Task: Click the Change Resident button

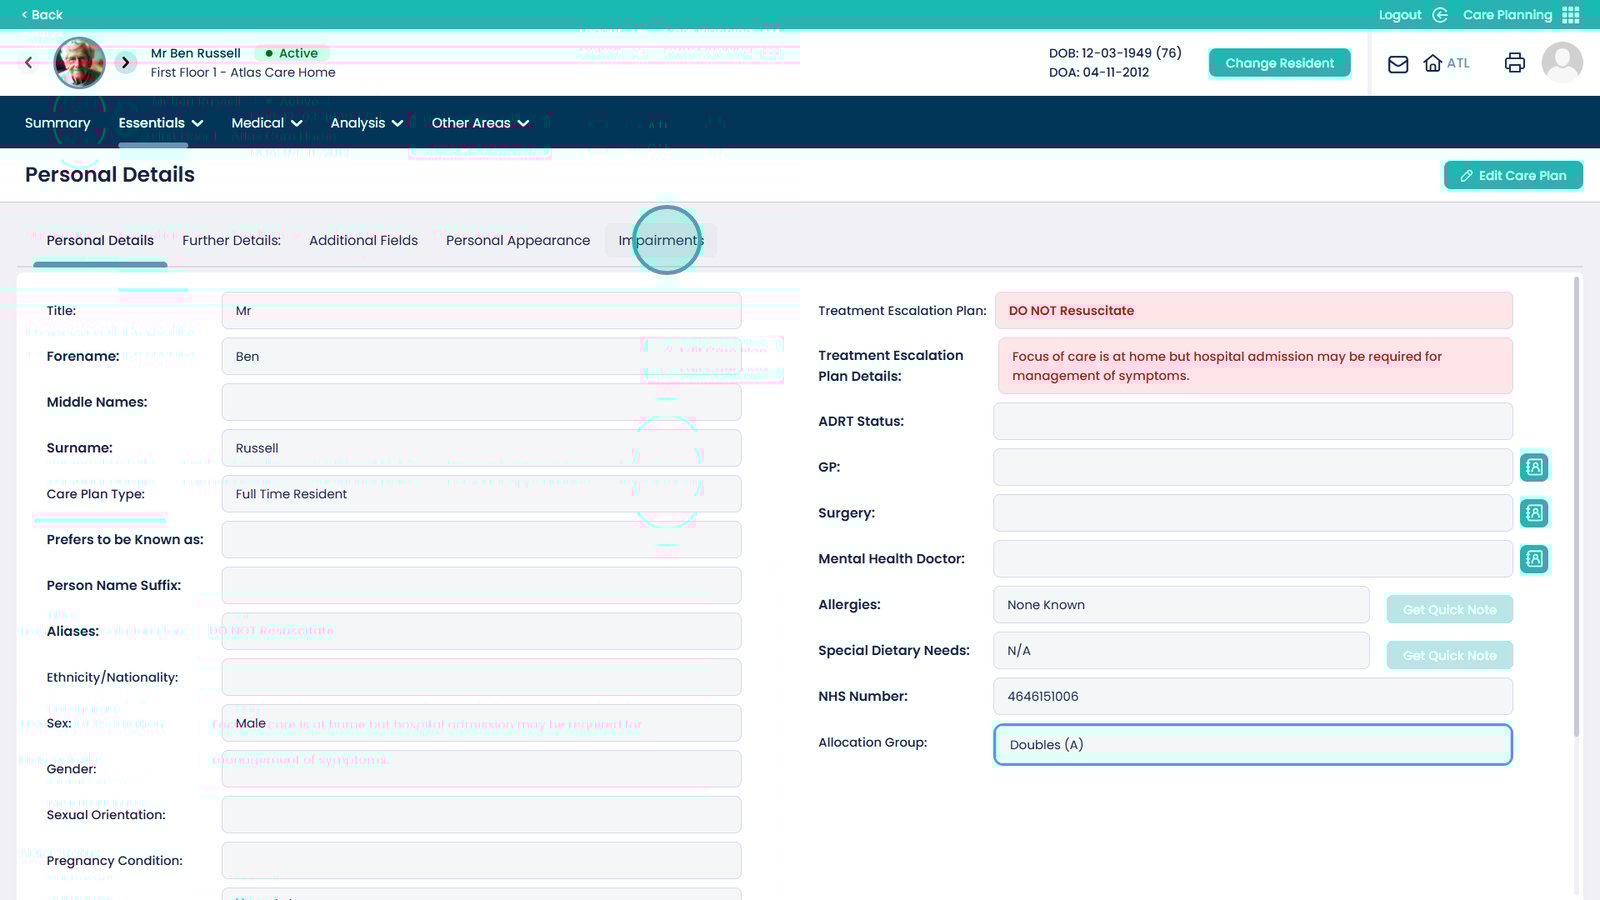Action: pos(1279,62)
